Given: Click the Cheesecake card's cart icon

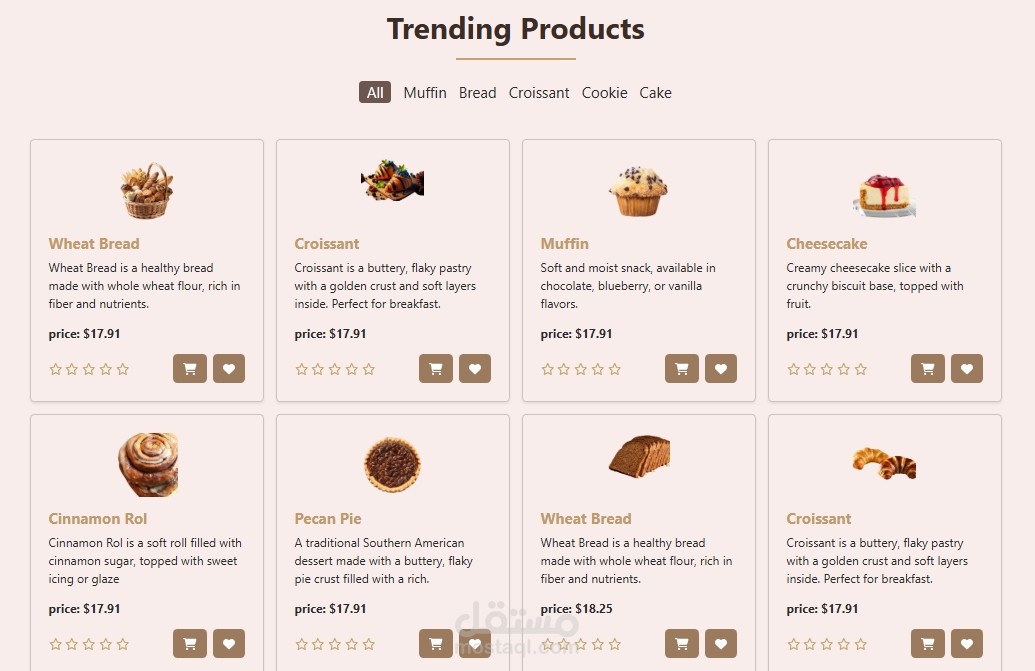Looking at the screenshot, I should click(x=927, y=369).
